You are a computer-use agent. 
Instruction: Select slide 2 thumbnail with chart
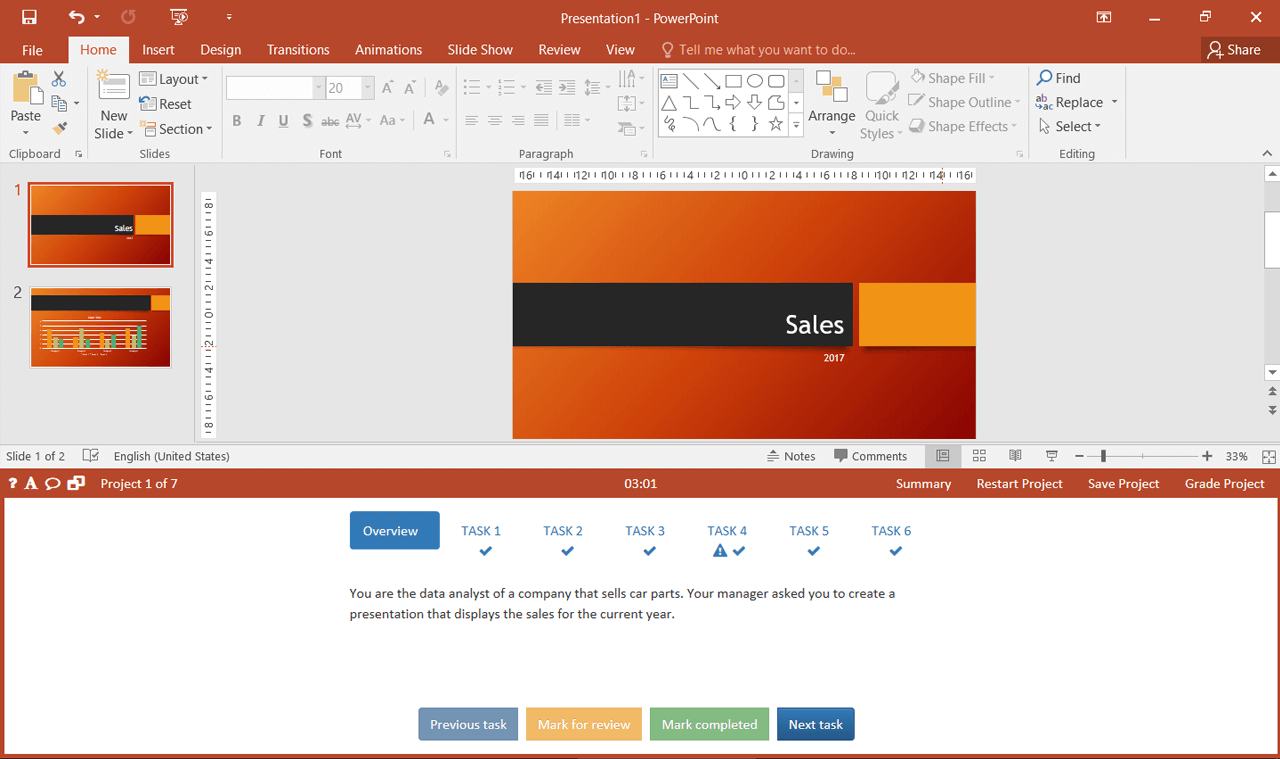click(x=100, y=327)
